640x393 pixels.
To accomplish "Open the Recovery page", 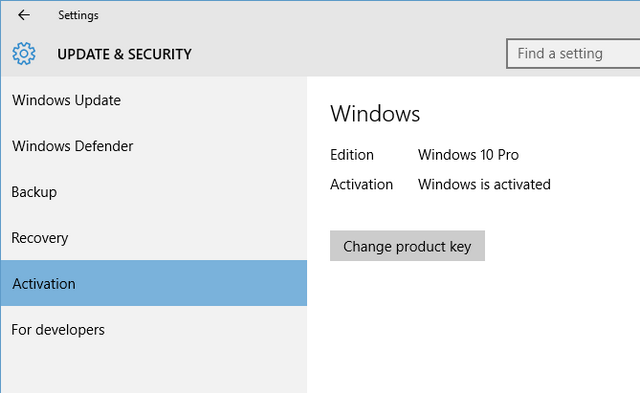I will (153, 238).
